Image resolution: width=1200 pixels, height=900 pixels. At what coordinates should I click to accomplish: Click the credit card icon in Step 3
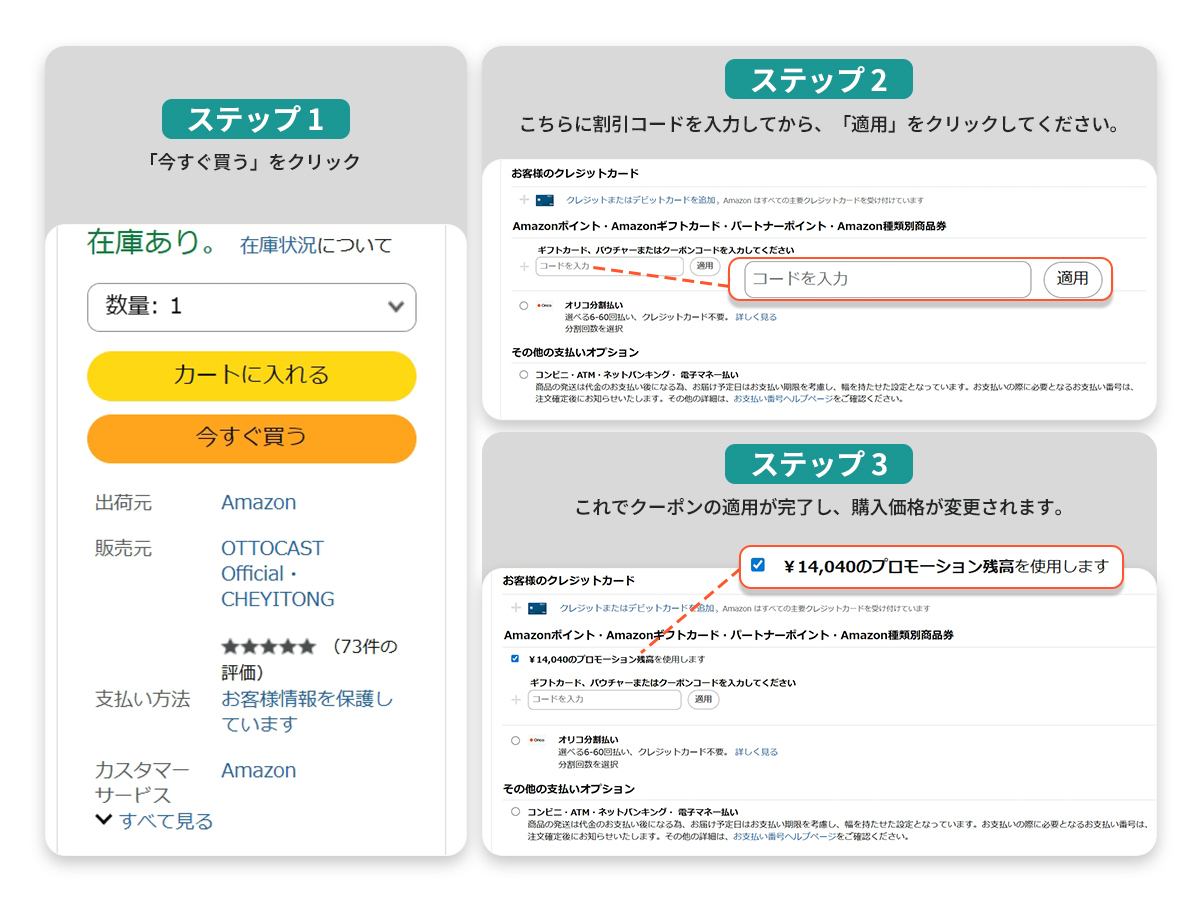click(x=537, y=608)
